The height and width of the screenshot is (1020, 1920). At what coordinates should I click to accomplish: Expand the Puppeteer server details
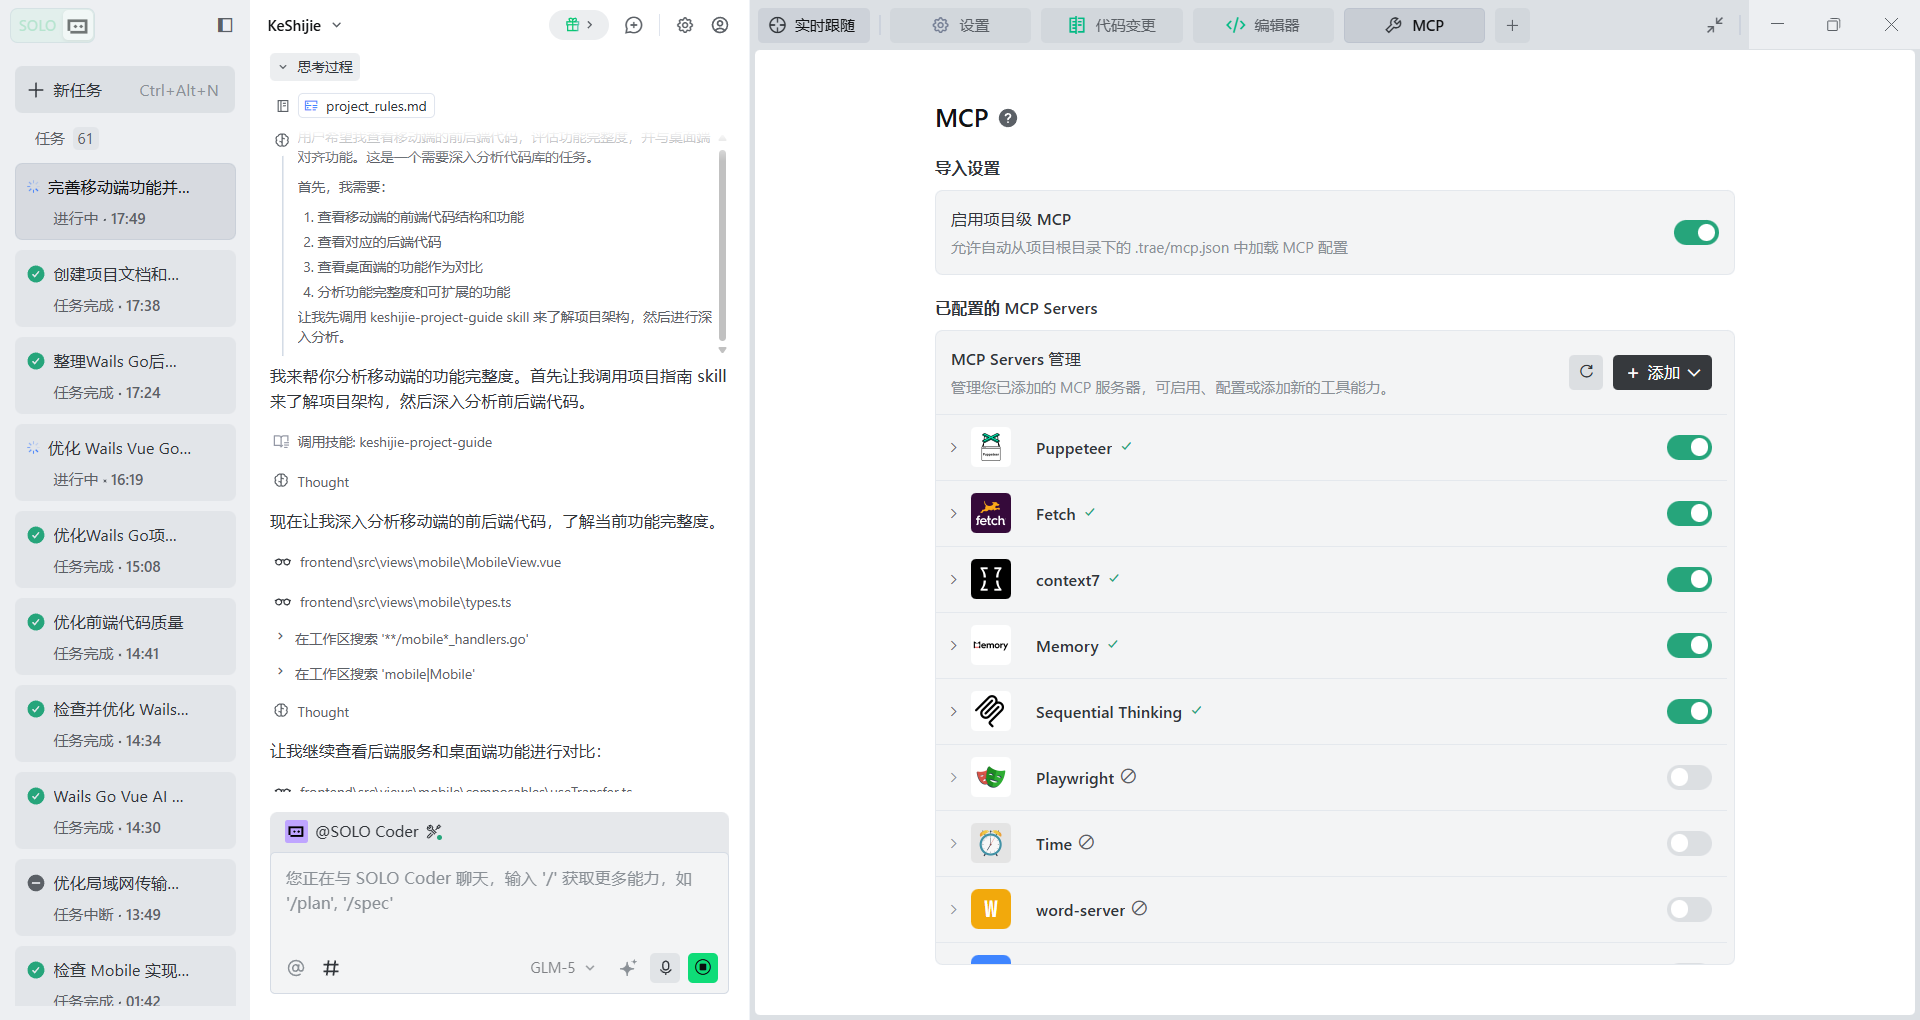pyautogui.click(x=954, y=447)
